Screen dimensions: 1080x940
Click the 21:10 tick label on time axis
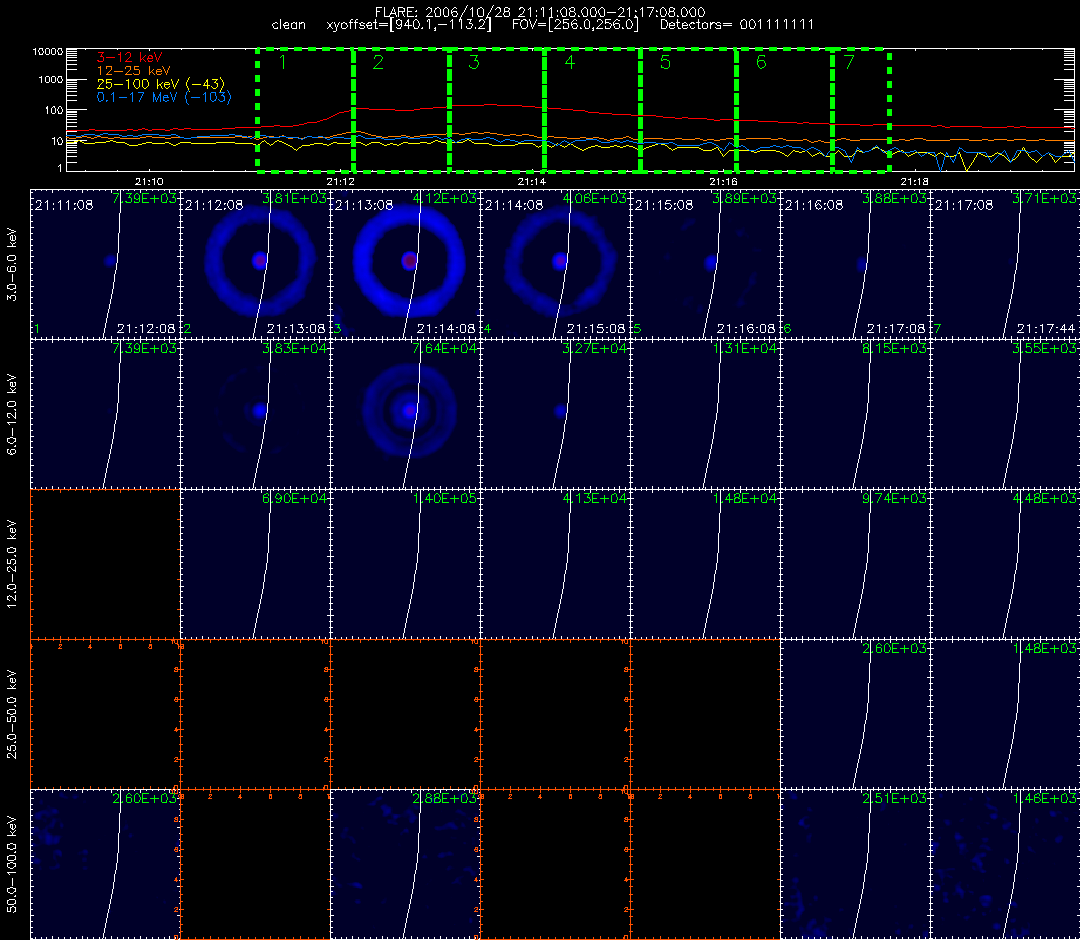click(x=149, y=182)
